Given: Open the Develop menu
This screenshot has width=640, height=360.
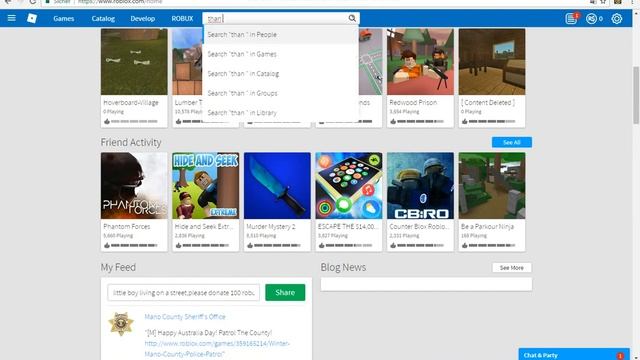Looking at the screenshot, I should [142, 18].
